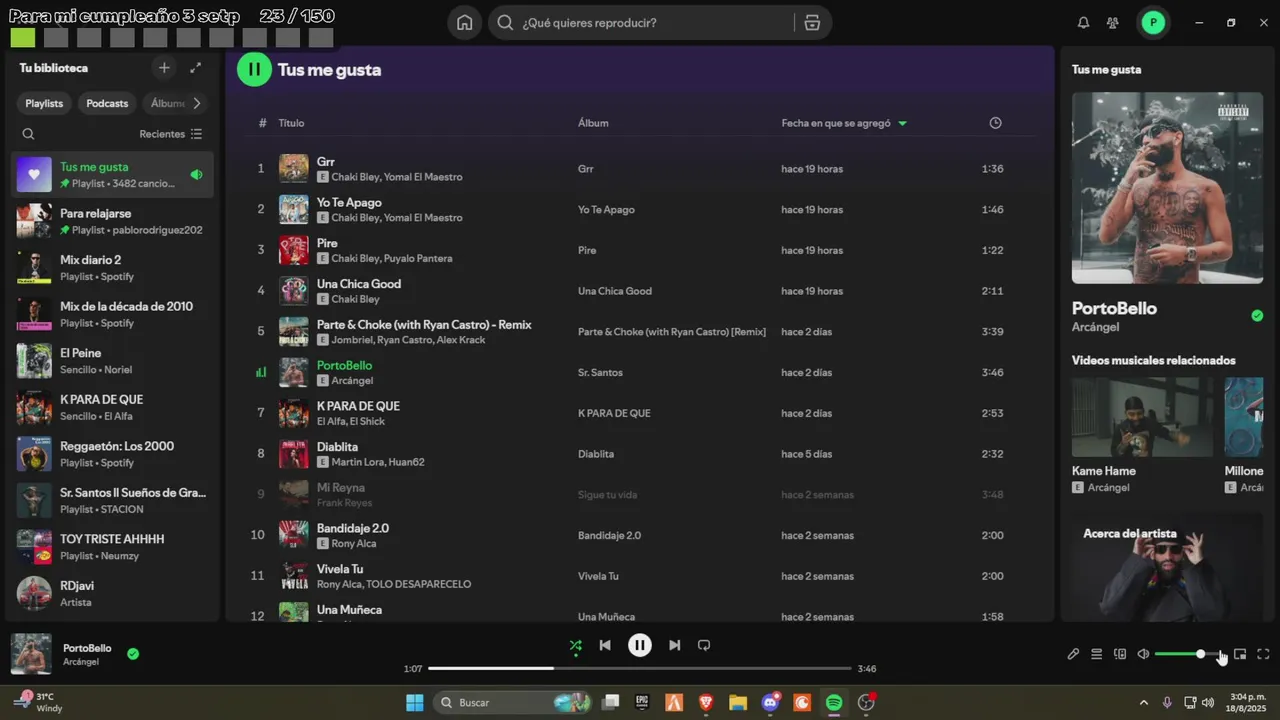The height and width of the screenshot is (720, 1280).
Task: Filter library by Podcasts
Action: (107, 103)
